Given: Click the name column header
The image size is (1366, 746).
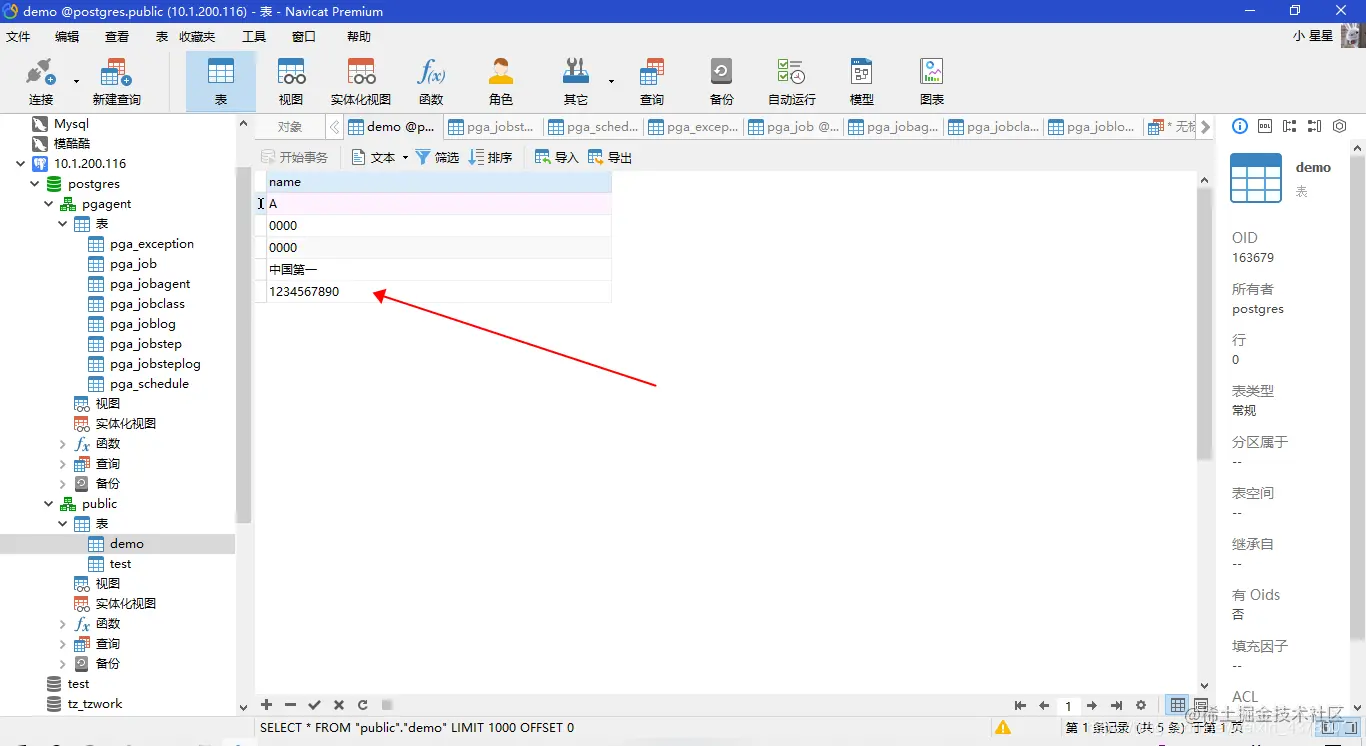Looking at the screenshot, I should tap(438, 182).
